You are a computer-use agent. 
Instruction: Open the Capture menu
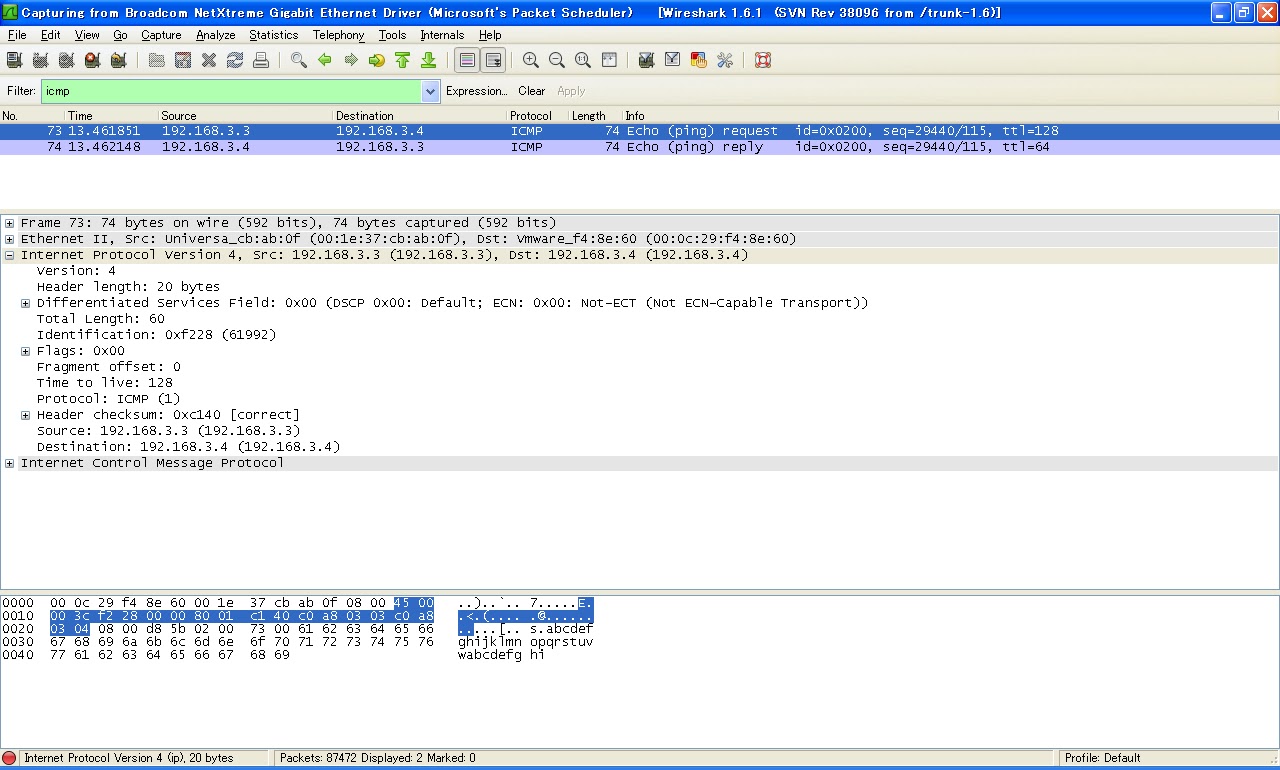point(161,35)
